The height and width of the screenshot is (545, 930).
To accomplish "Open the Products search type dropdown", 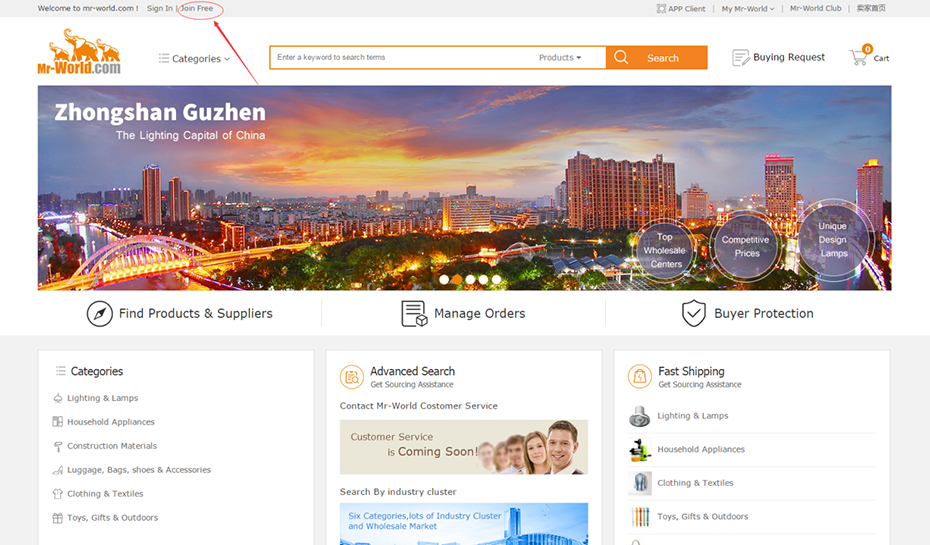I will point(559,58).
